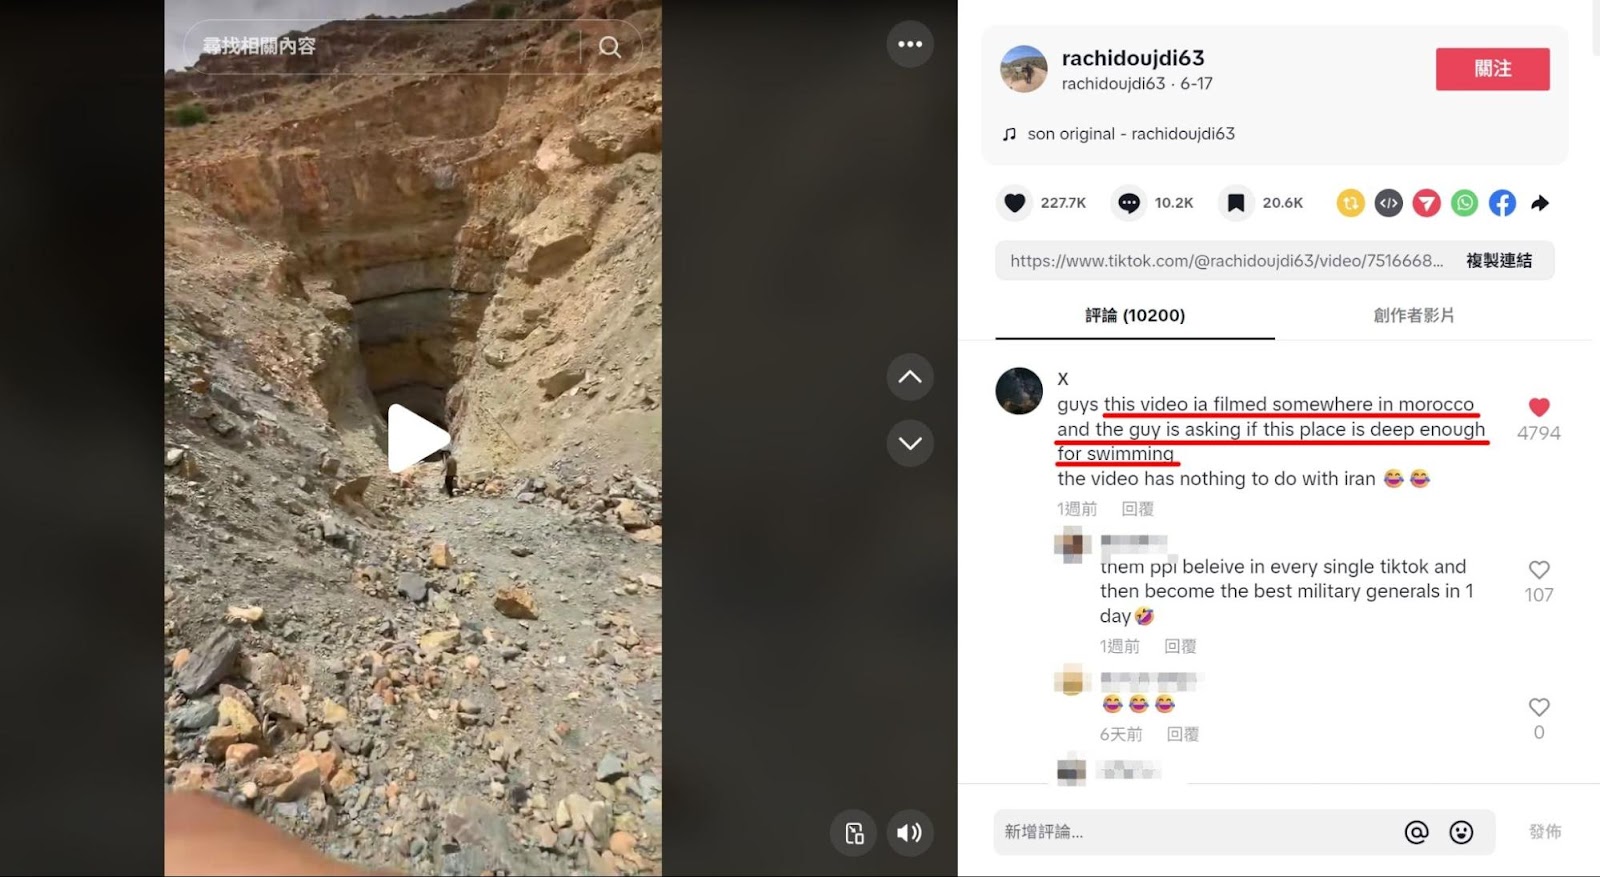The height and width of the screenshot is (877, 1600).
Task: Click 複製連結 to copy link
Action: click(1498, 261)
